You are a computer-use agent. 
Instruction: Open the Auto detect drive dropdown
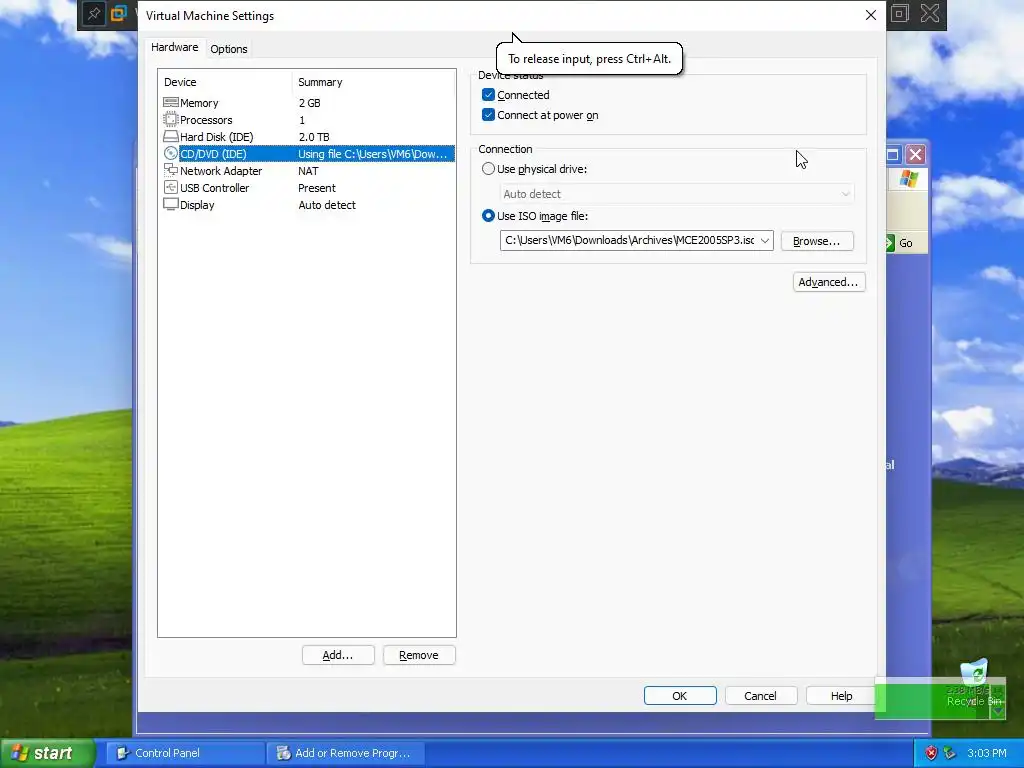click(677, 194)
